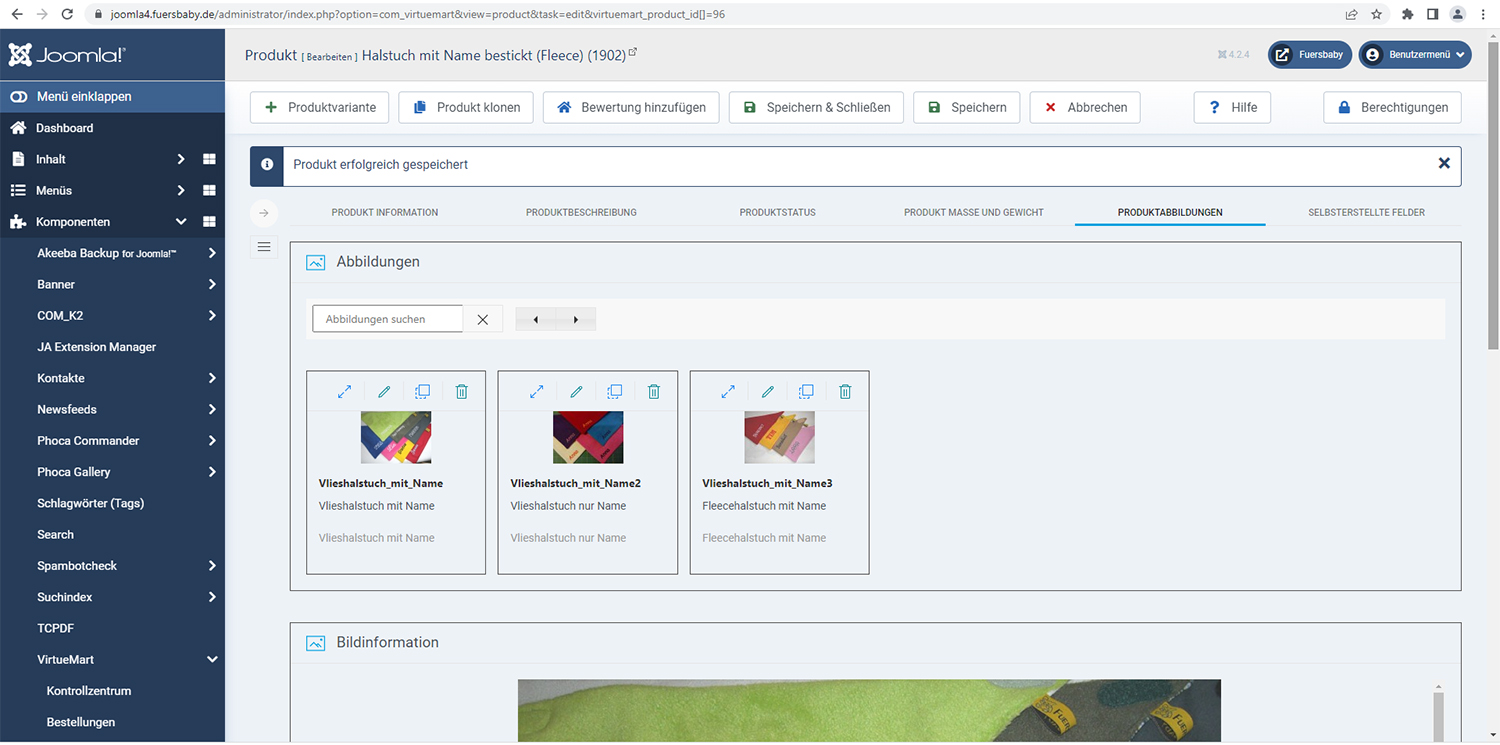The image size is (1500, 745).
Task: Open the Selbsterstellte Felder tab
Action: point(1366,212)
